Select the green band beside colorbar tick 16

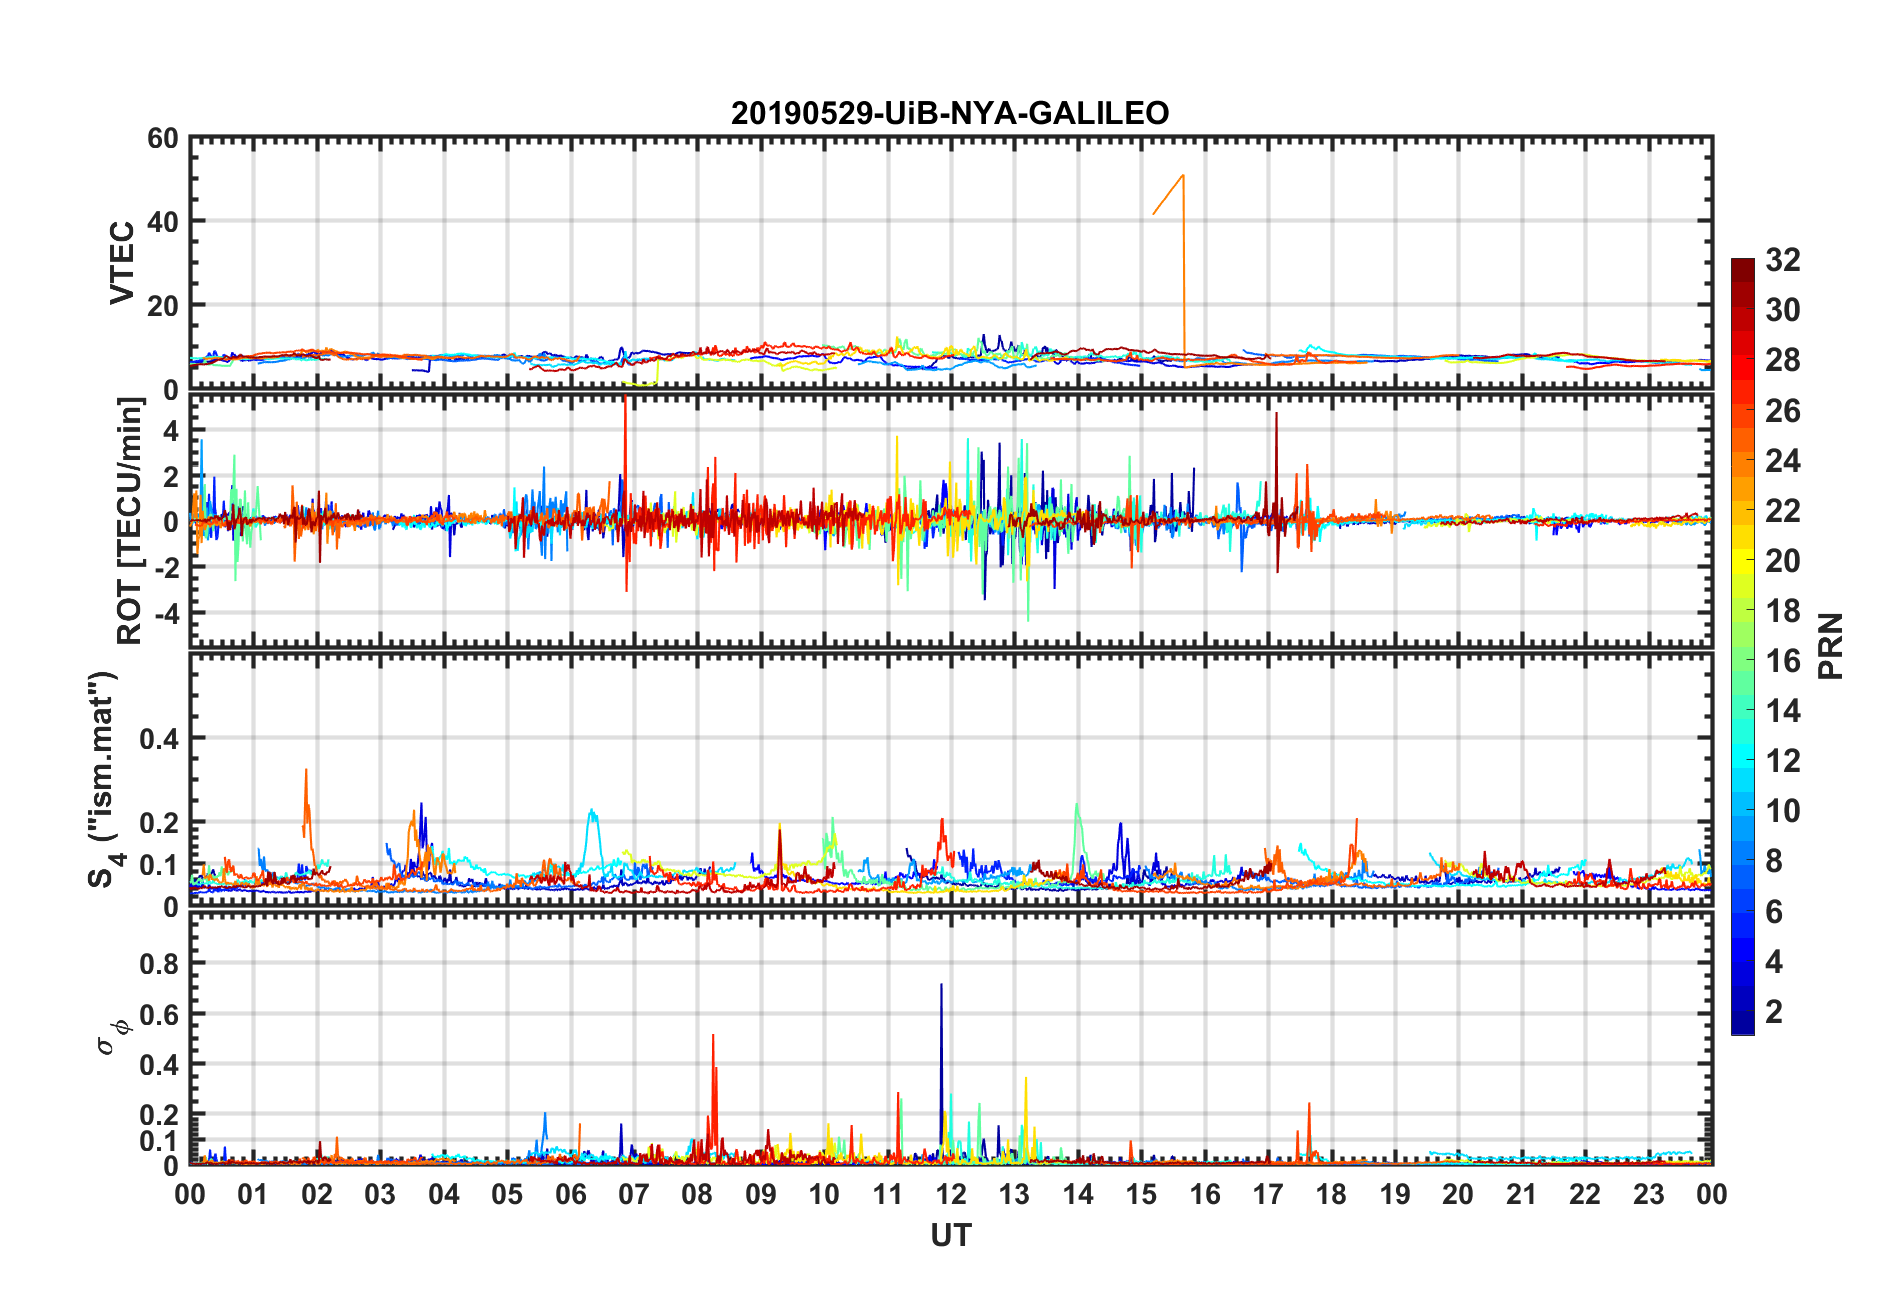point(1743,660)
